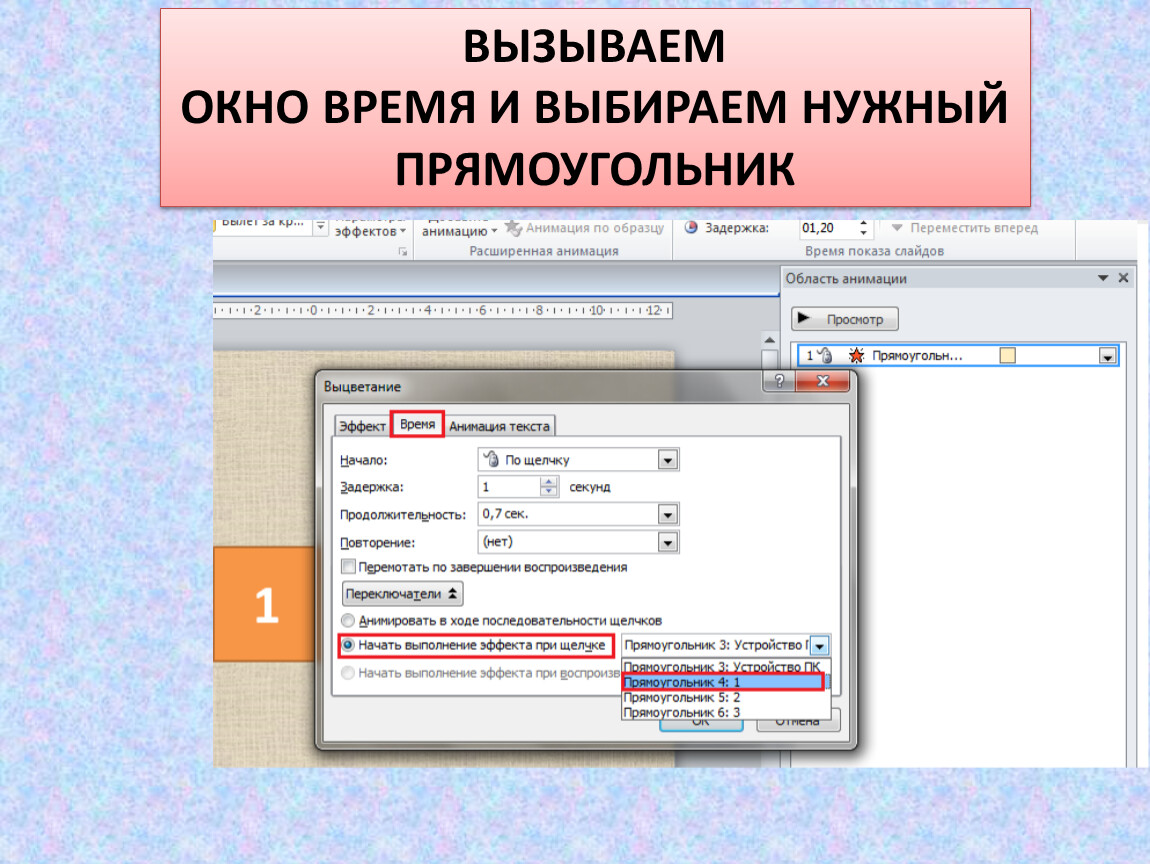Screen dimensions: 1150x864
Task: Click the Анимация по образцу painter icon
Action: 513,228
